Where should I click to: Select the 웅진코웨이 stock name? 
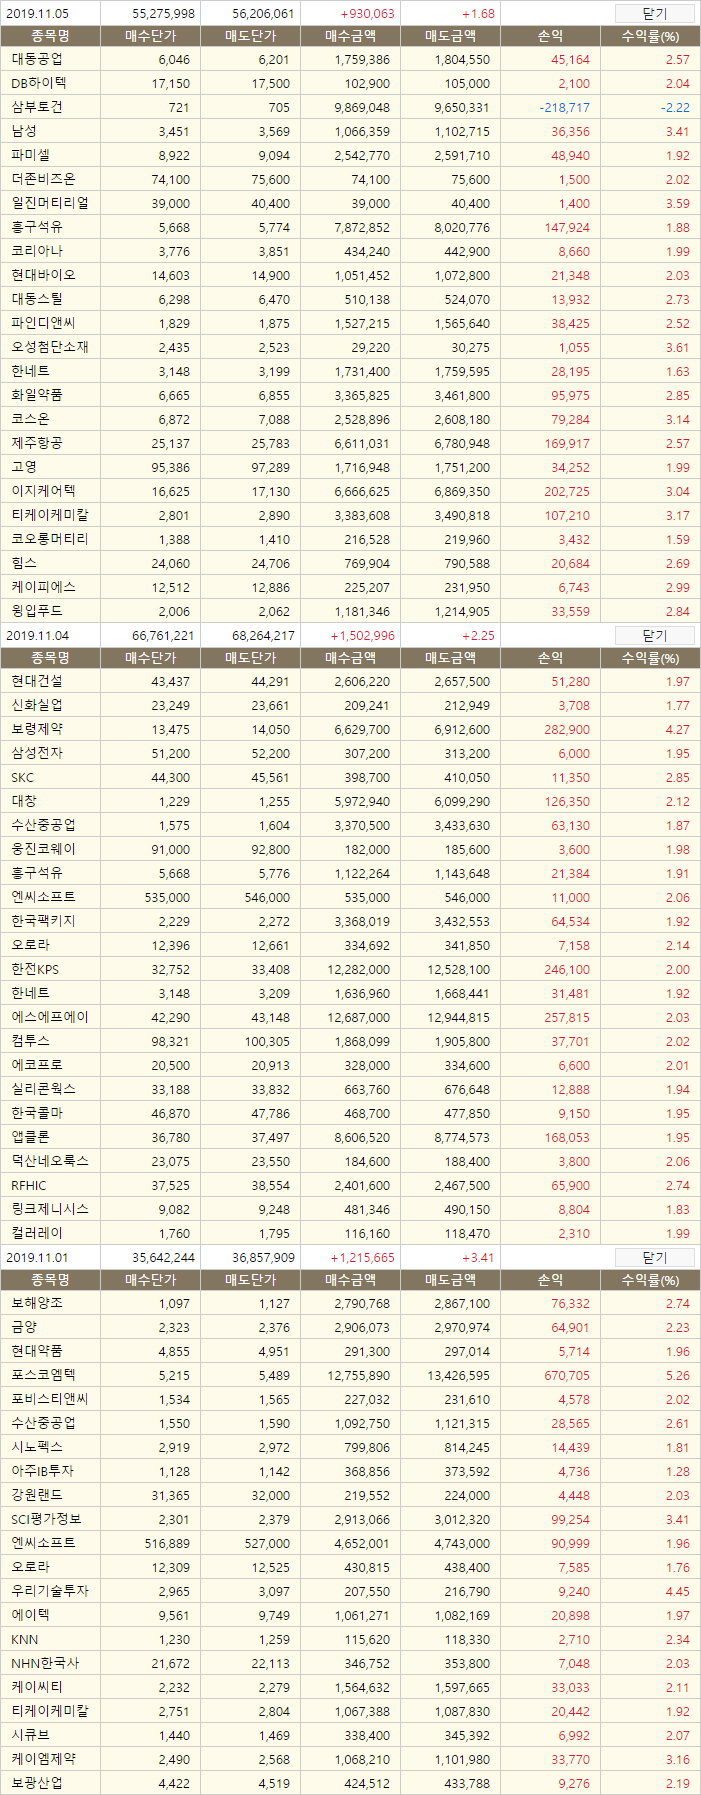click(43, 850)
